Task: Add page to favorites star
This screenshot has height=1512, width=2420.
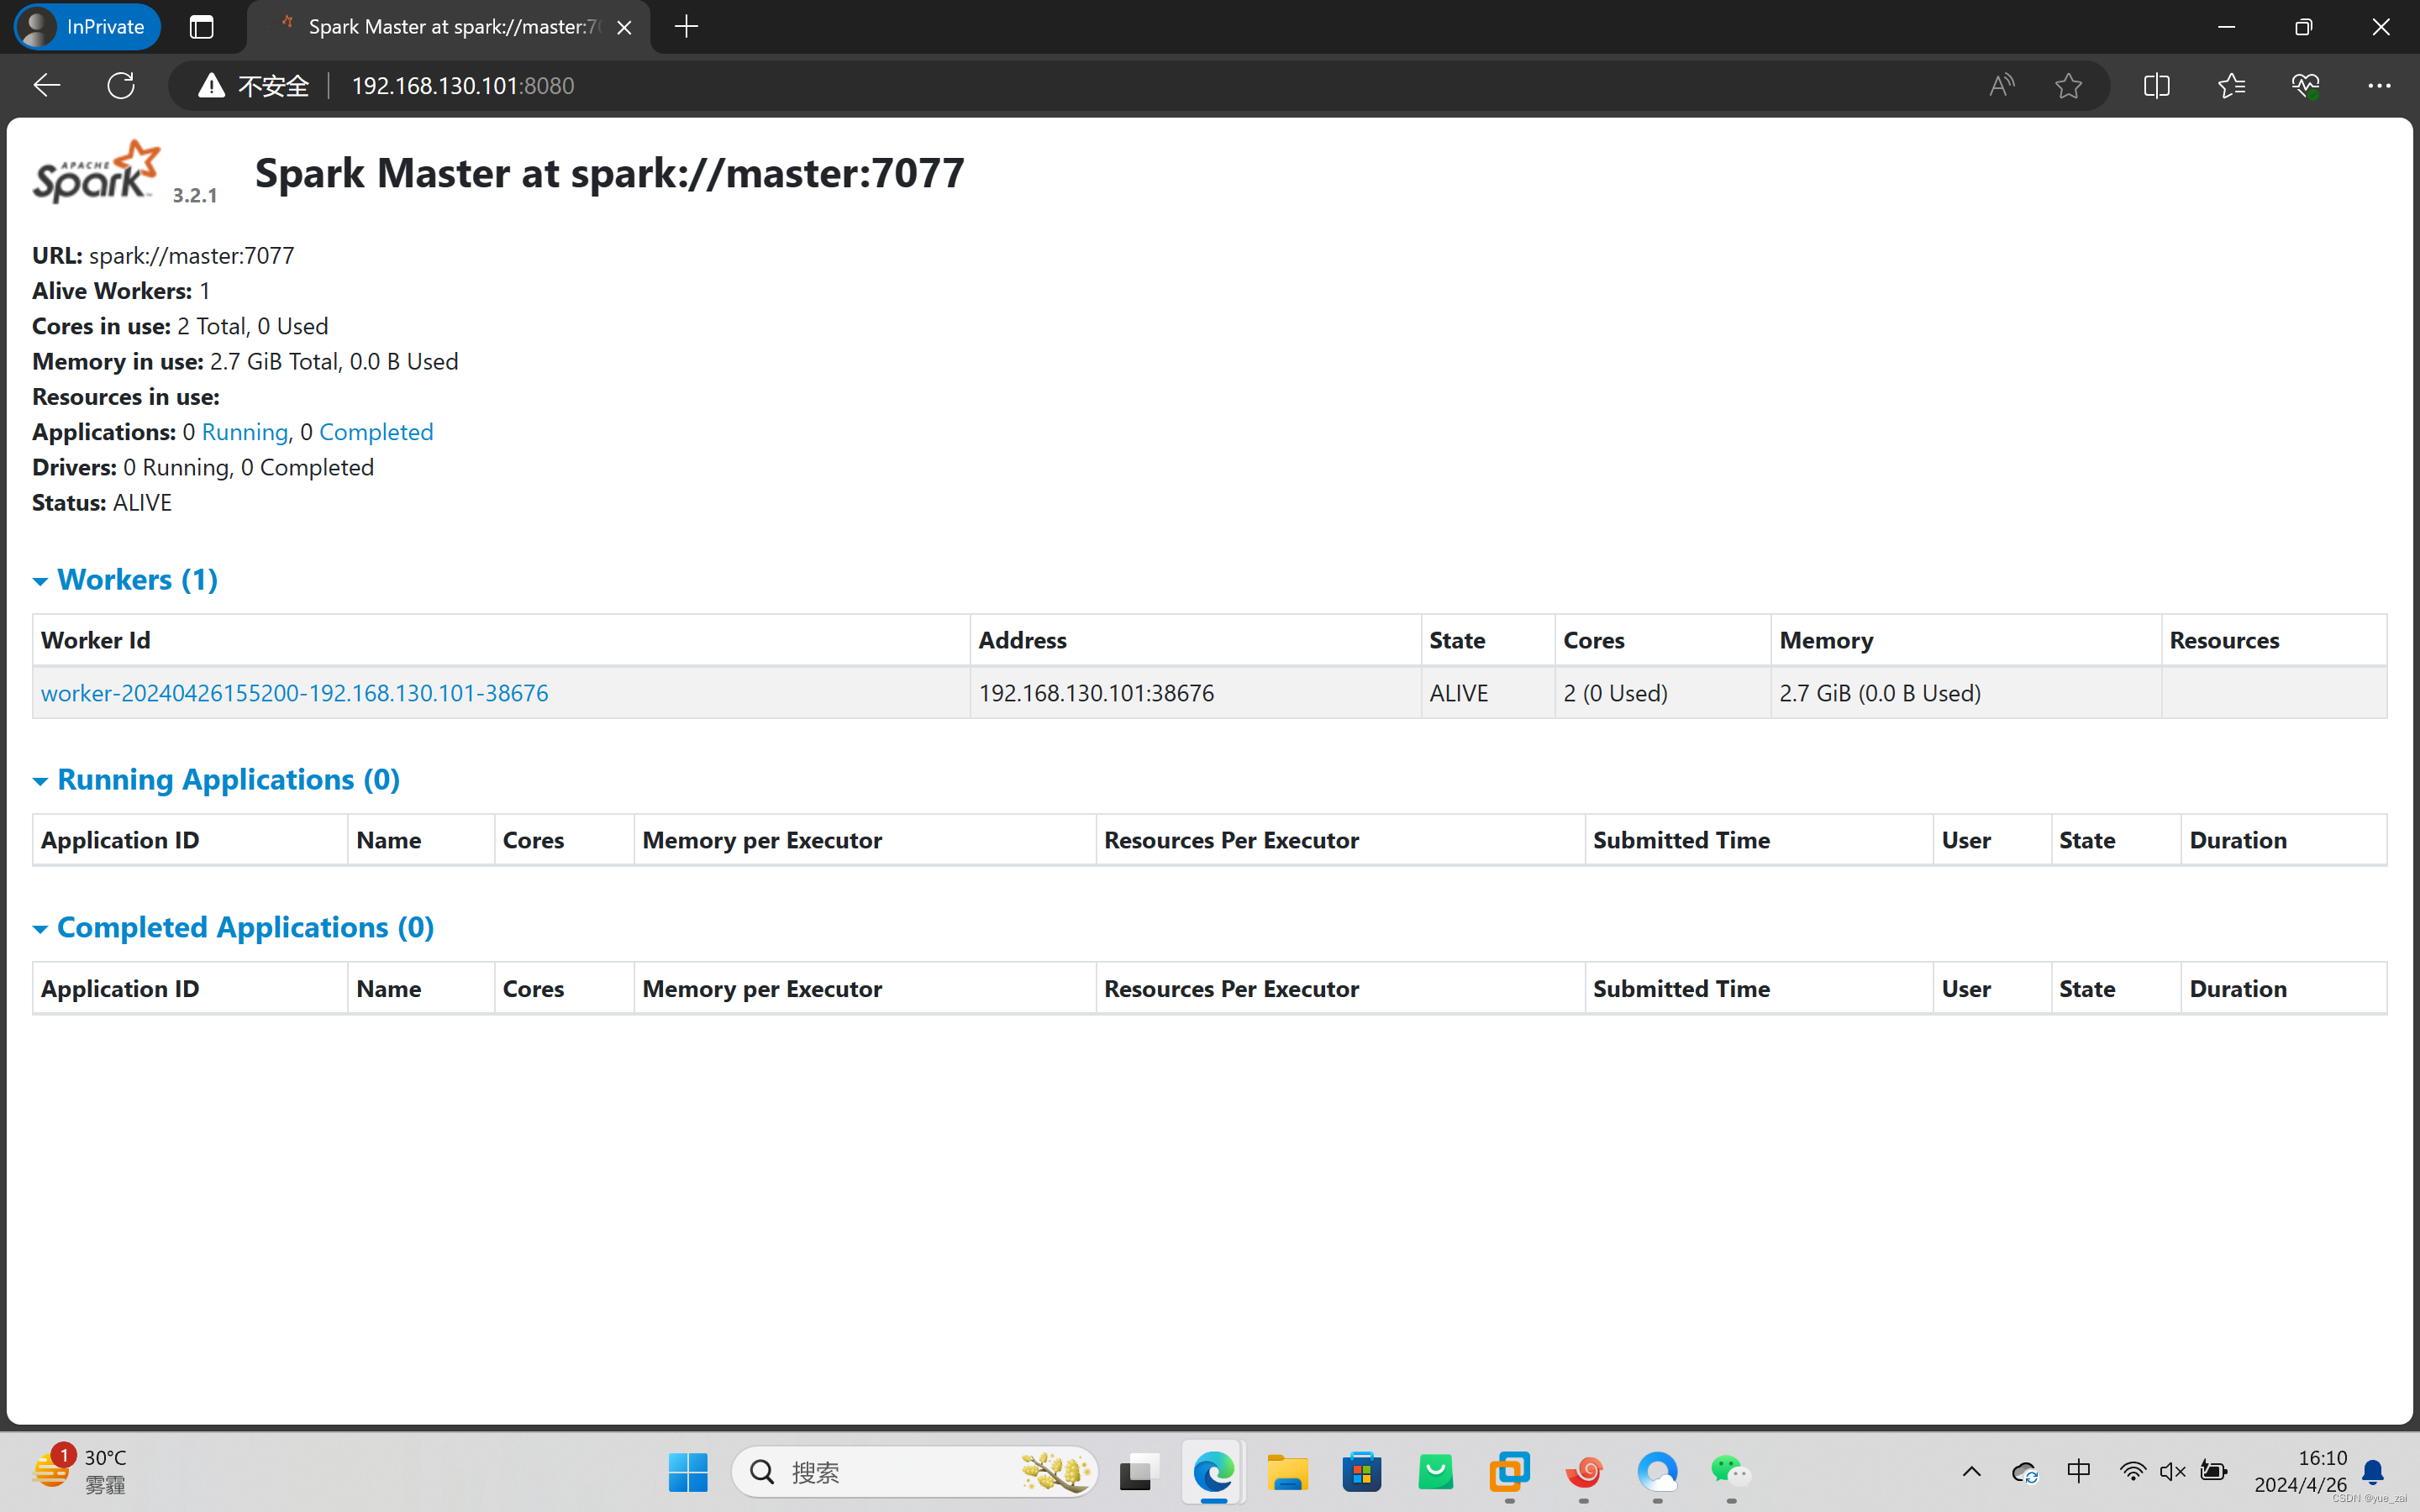Action: click(2068, 85)
